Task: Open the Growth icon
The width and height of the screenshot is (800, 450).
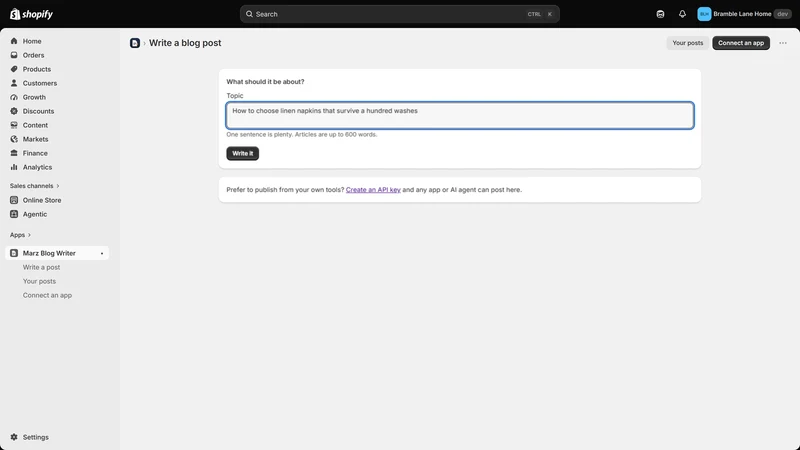Action: click(14, 97)
